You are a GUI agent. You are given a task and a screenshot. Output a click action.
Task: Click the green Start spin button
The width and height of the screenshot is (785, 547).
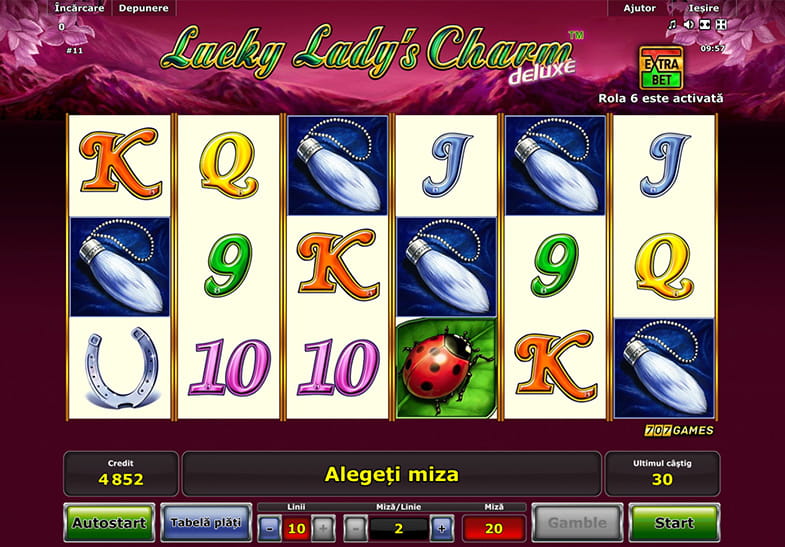[674, 522]
